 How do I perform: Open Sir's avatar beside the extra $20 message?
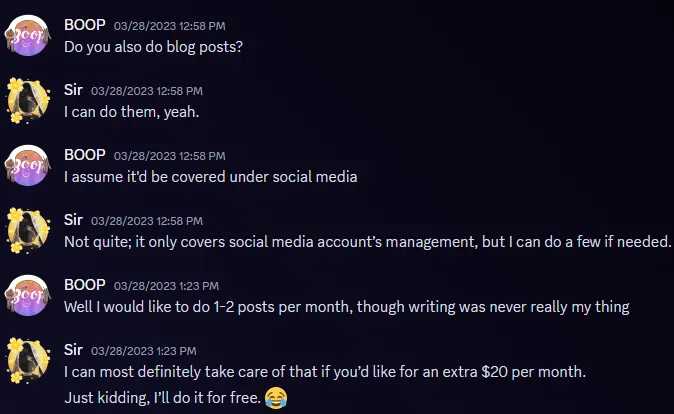[x=28, y=361]
